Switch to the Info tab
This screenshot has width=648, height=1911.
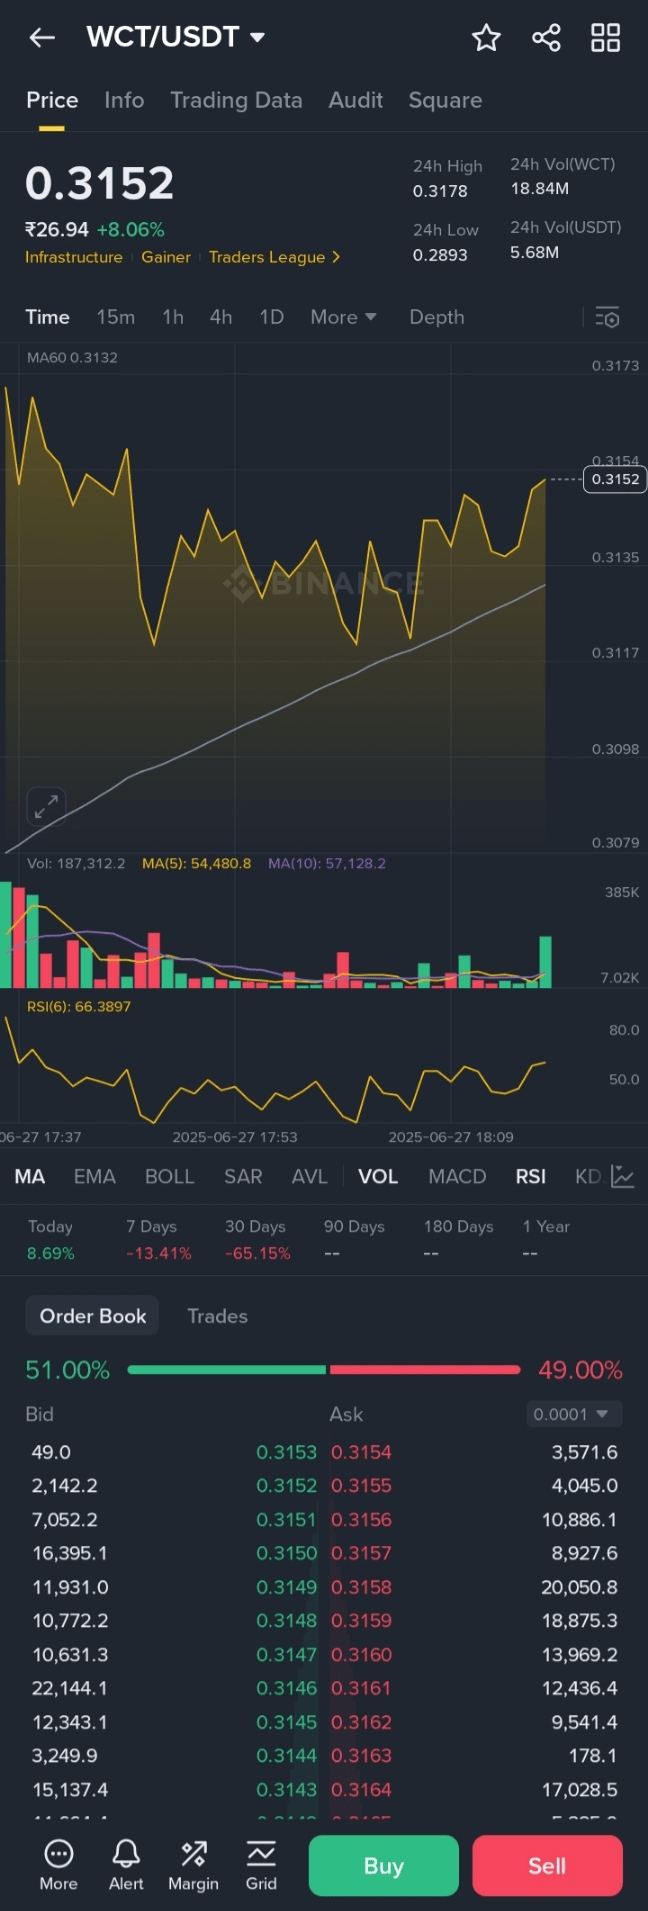coord(124,100)
